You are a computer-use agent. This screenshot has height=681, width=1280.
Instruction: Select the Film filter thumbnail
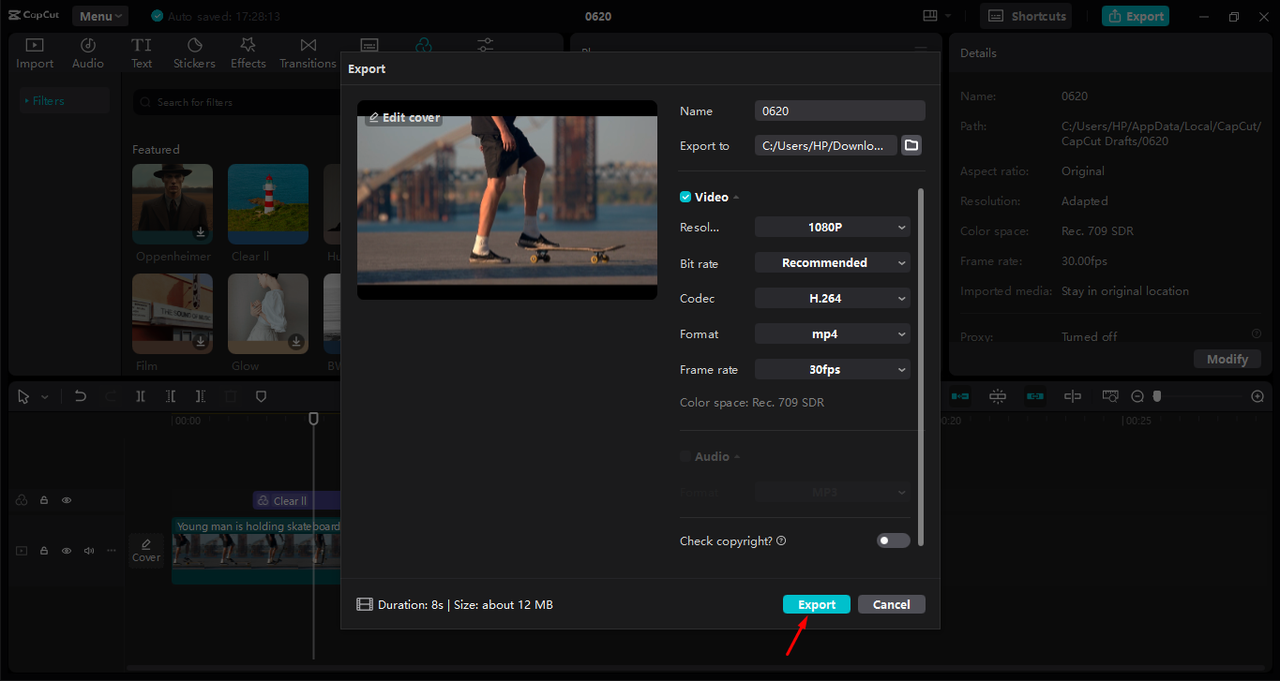click(172, 314)
